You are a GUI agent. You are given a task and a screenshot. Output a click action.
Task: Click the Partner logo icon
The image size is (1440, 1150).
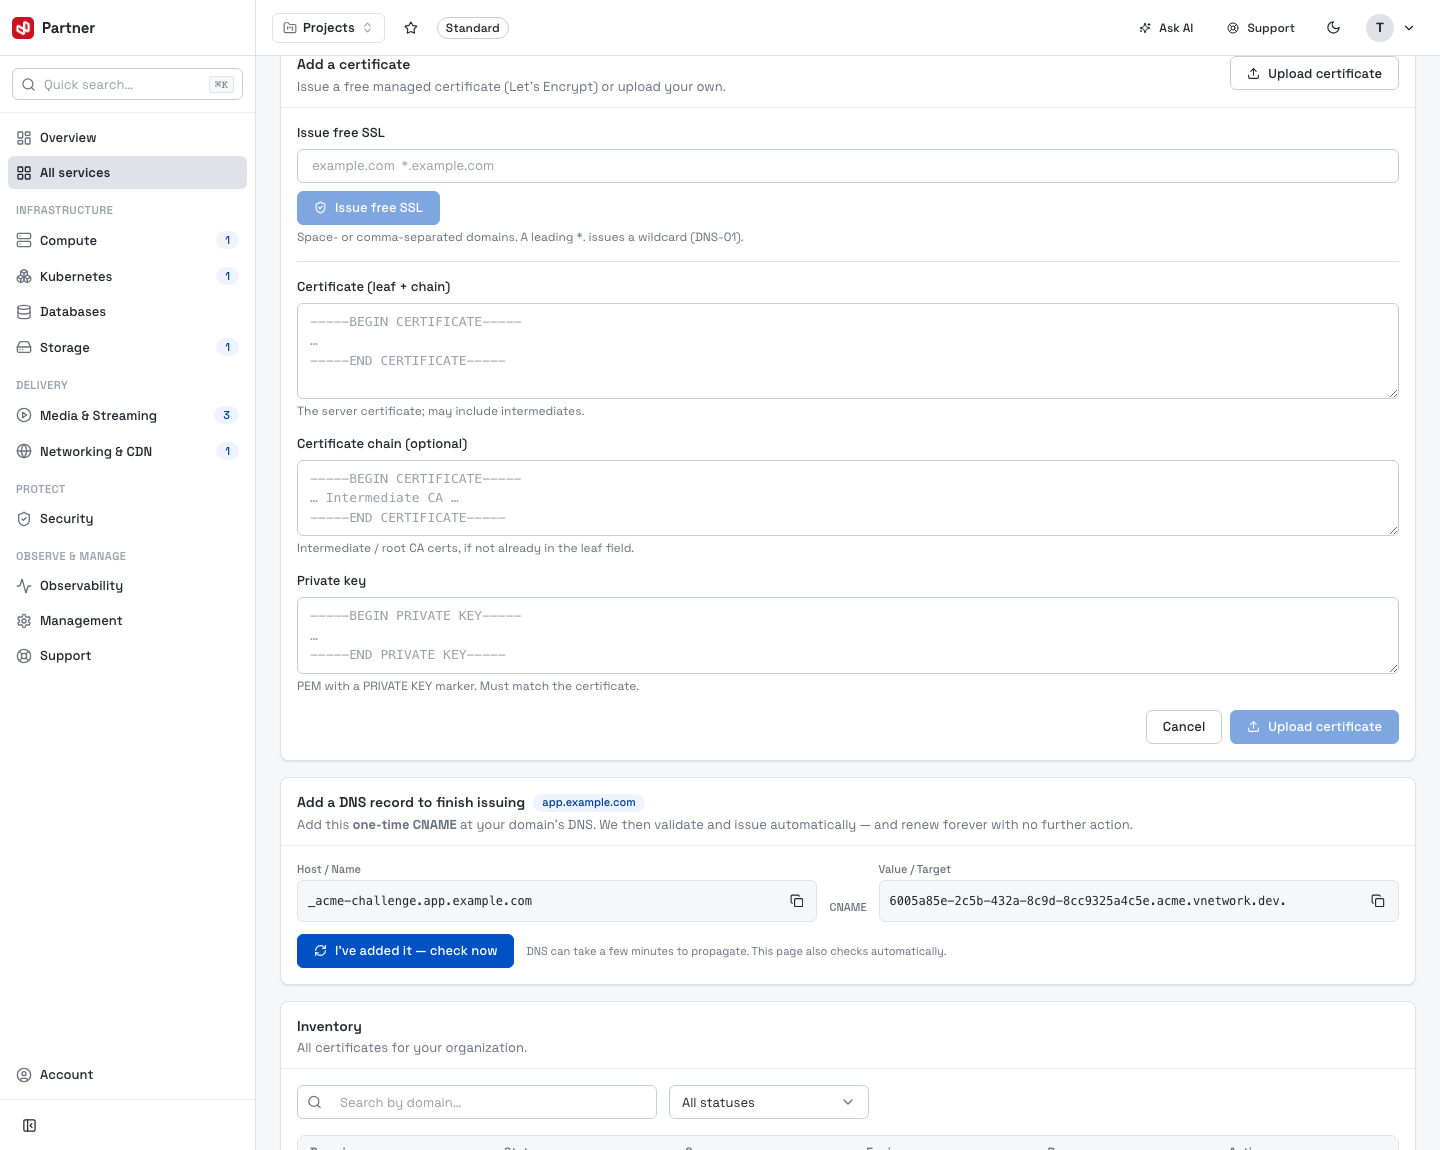23,28
